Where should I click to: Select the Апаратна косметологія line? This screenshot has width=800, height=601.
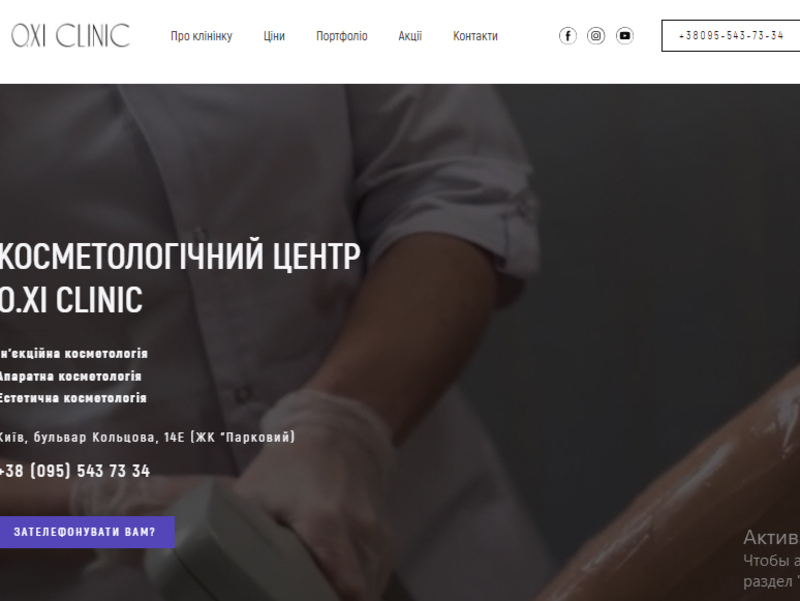tap(70, 376)
